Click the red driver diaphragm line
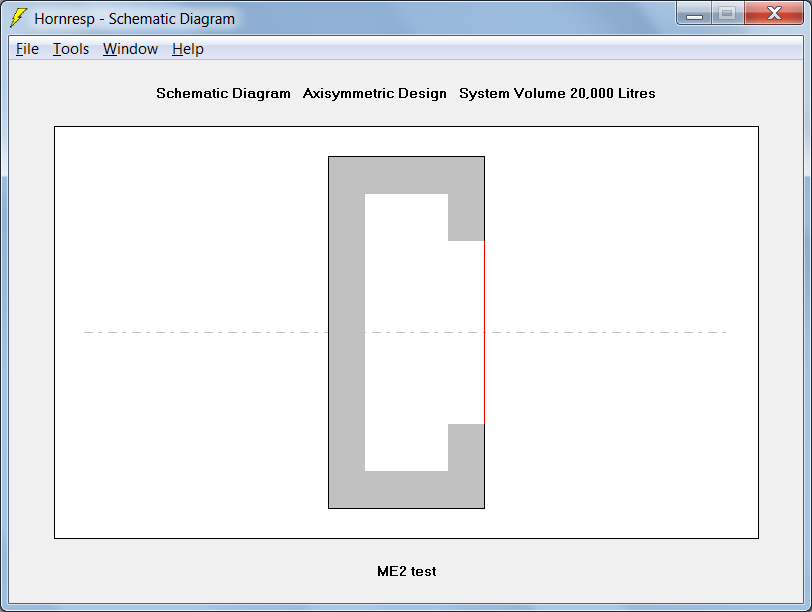Viewport: 812px width, 612px height. coord(484,332)
